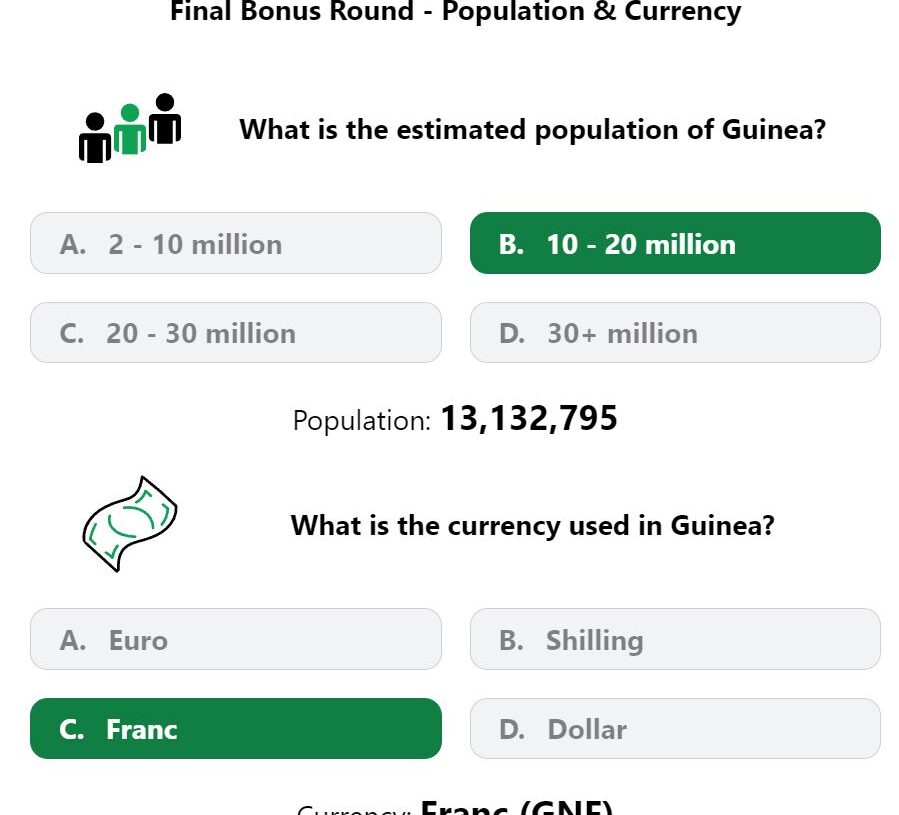Select answer A. 2 - 10 million
Image resolution: width=899 pixels, height=815 pixels.
pyautogui.click(x=236, y=243)
